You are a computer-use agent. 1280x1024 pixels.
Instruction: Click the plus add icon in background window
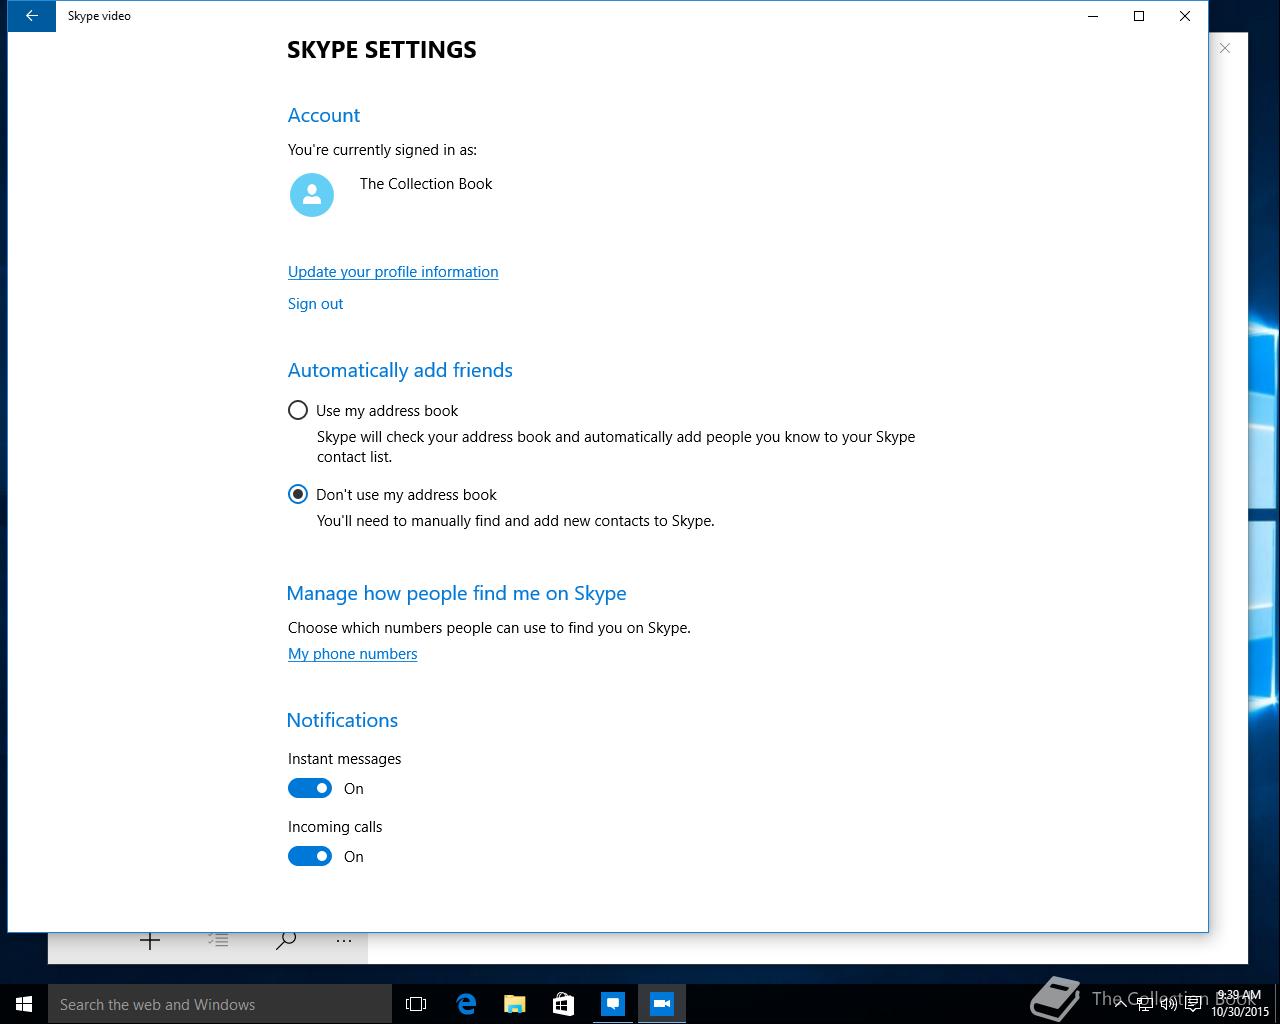click(x=150, y=941)
